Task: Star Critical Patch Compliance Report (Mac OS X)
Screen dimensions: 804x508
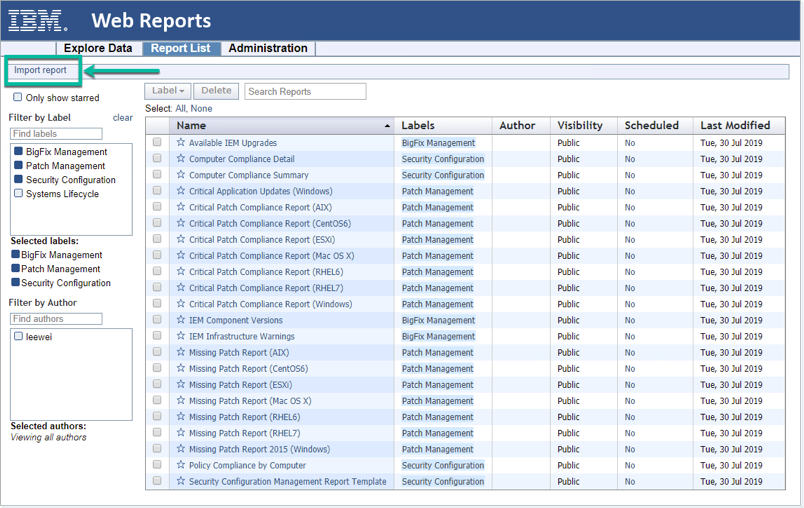Action: coord(180,255)
